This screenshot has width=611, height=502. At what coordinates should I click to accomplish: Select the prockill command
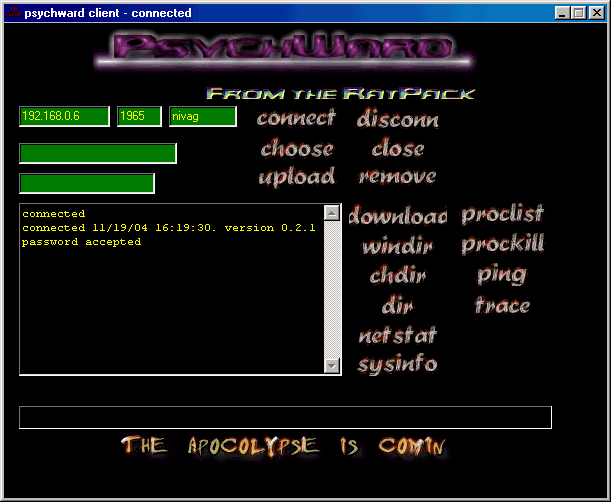(x=502, y=246)
